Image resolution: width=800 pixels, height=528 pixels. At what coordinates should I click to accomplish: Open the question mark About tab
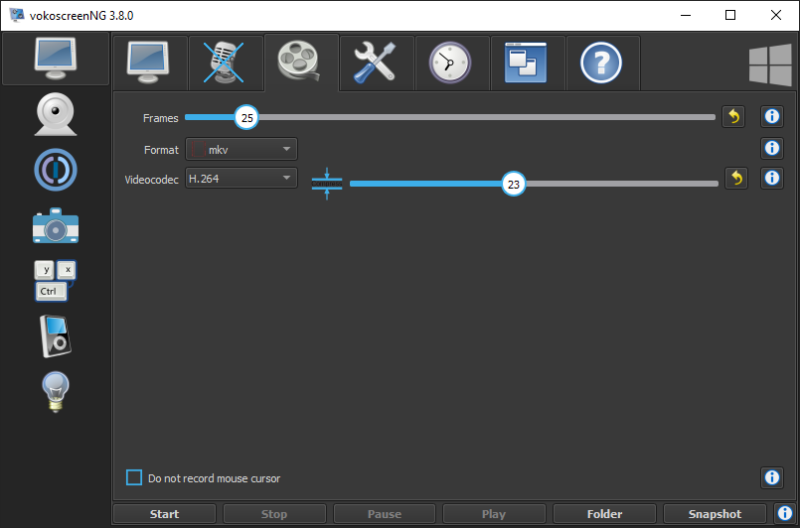coord(602,63)
